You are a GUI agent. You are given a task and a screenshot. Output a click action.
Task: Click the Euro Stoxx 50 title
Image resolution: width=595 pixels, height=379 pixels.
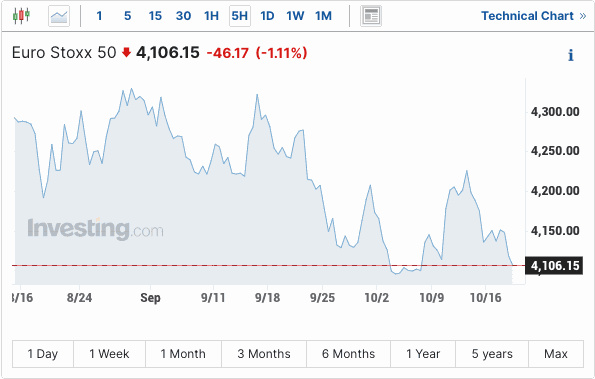coord(64,53)
